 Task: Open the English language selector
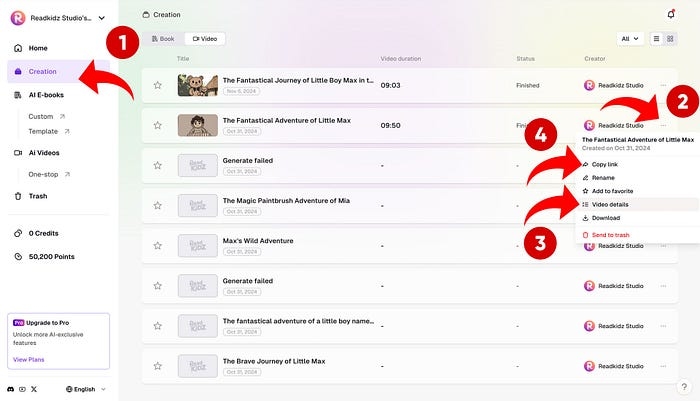tap(85, 388)
